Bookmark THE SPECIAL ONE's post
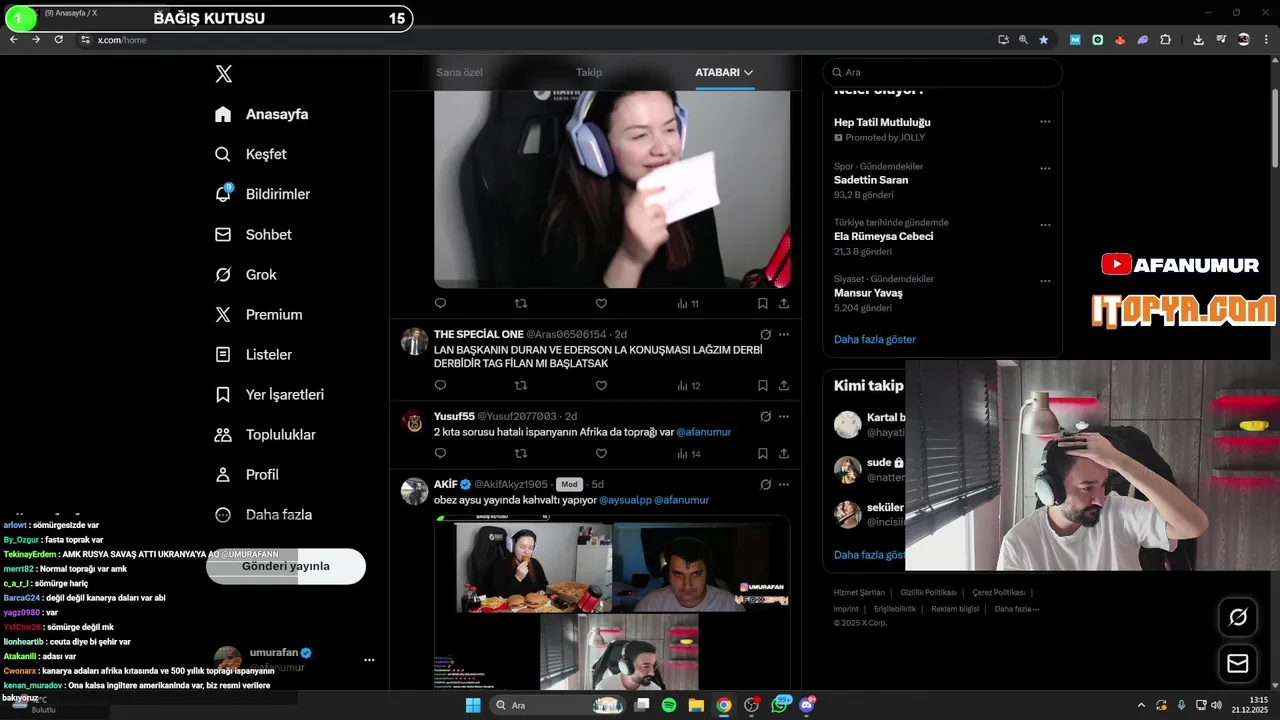Image resolution: width=1280 pixels, height=720 pixels. (x=762, y=385)
